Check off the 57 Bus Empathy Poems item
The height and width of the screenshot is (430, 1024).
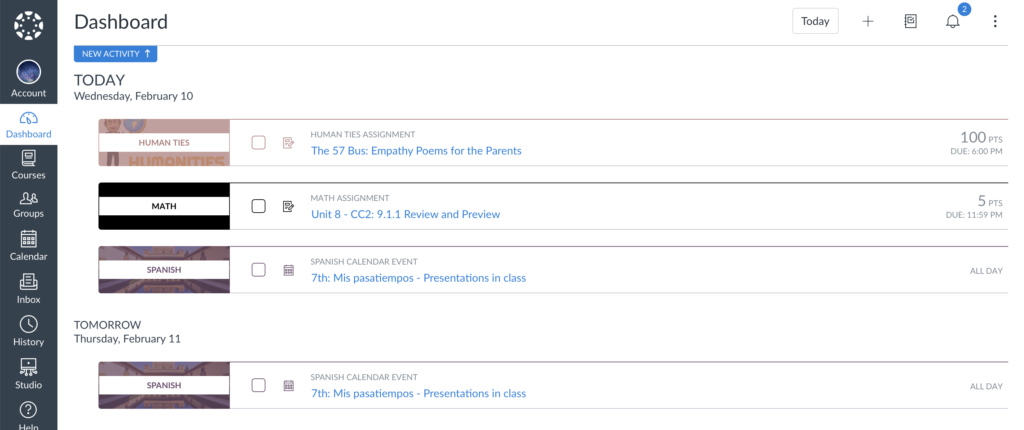(259, 142)
